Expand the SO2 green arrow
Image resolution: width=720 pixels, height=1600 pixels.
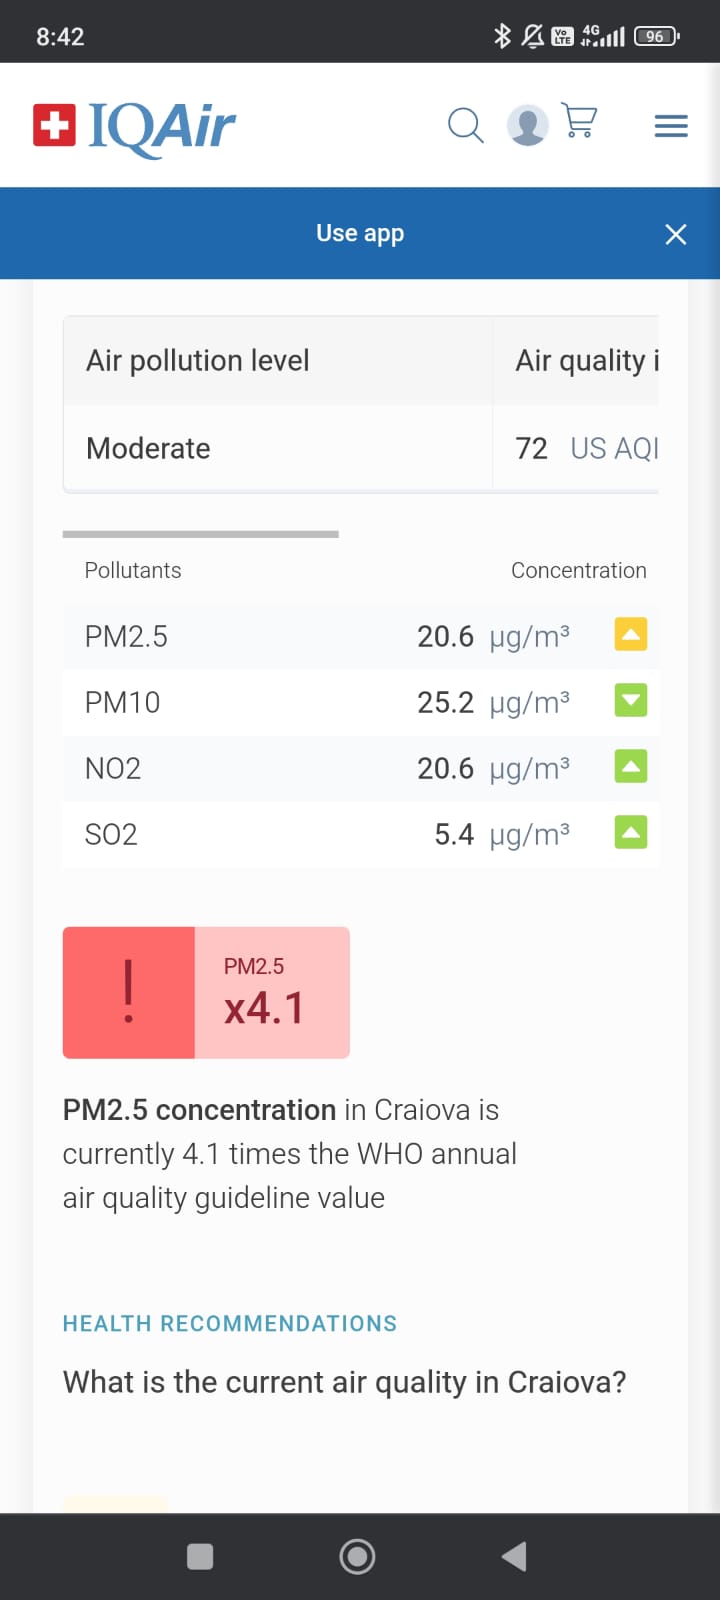630,833
